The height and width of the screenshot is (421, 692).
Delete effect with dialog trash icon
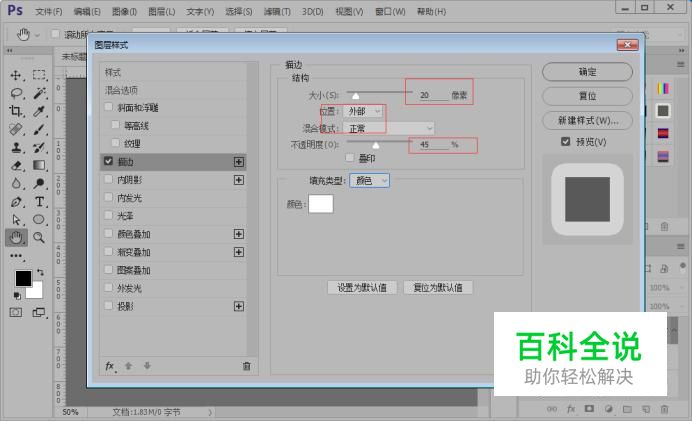tap(247, 366)
